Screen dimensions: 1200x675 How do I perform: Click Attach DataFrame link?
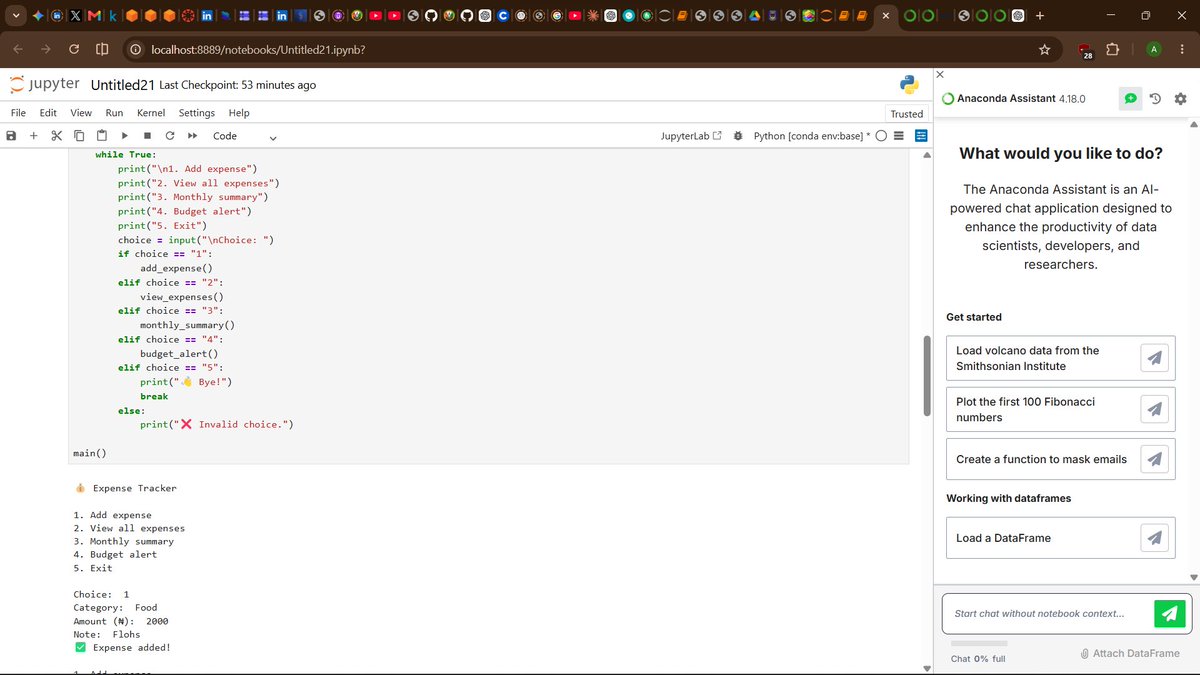click(x=1130, y=653)
